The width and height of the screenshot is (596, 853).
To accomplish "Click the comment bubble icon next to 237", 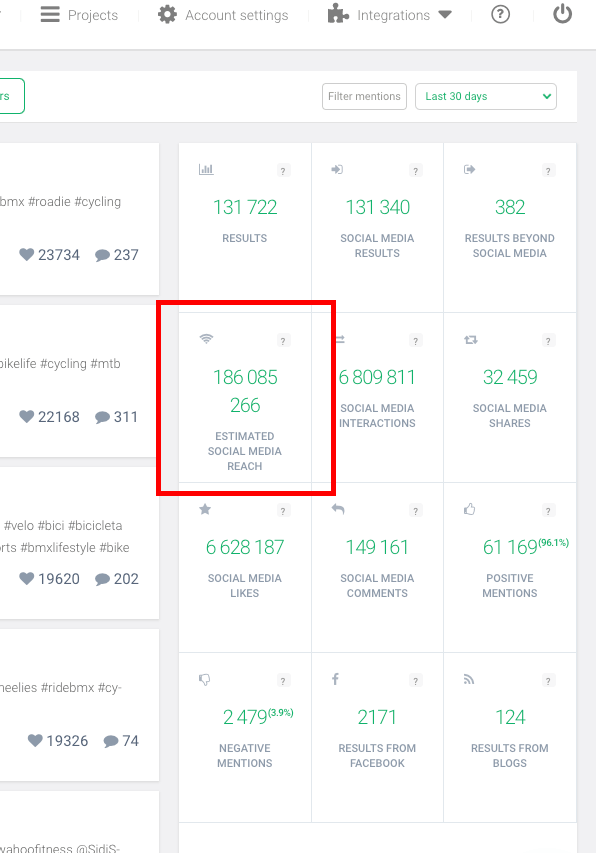I will pos(102,255).
